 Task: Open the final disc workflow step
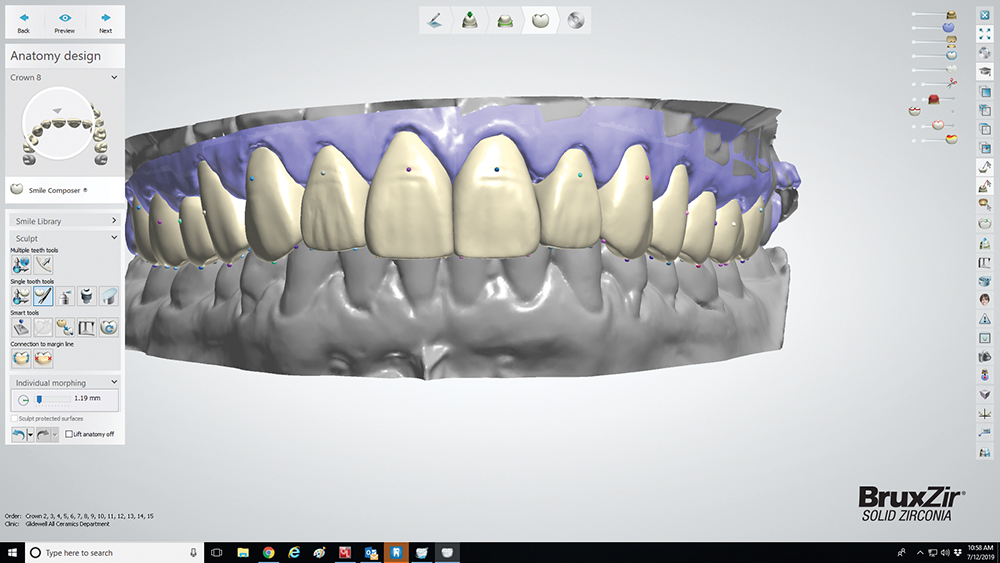click(x=575, y=20)
